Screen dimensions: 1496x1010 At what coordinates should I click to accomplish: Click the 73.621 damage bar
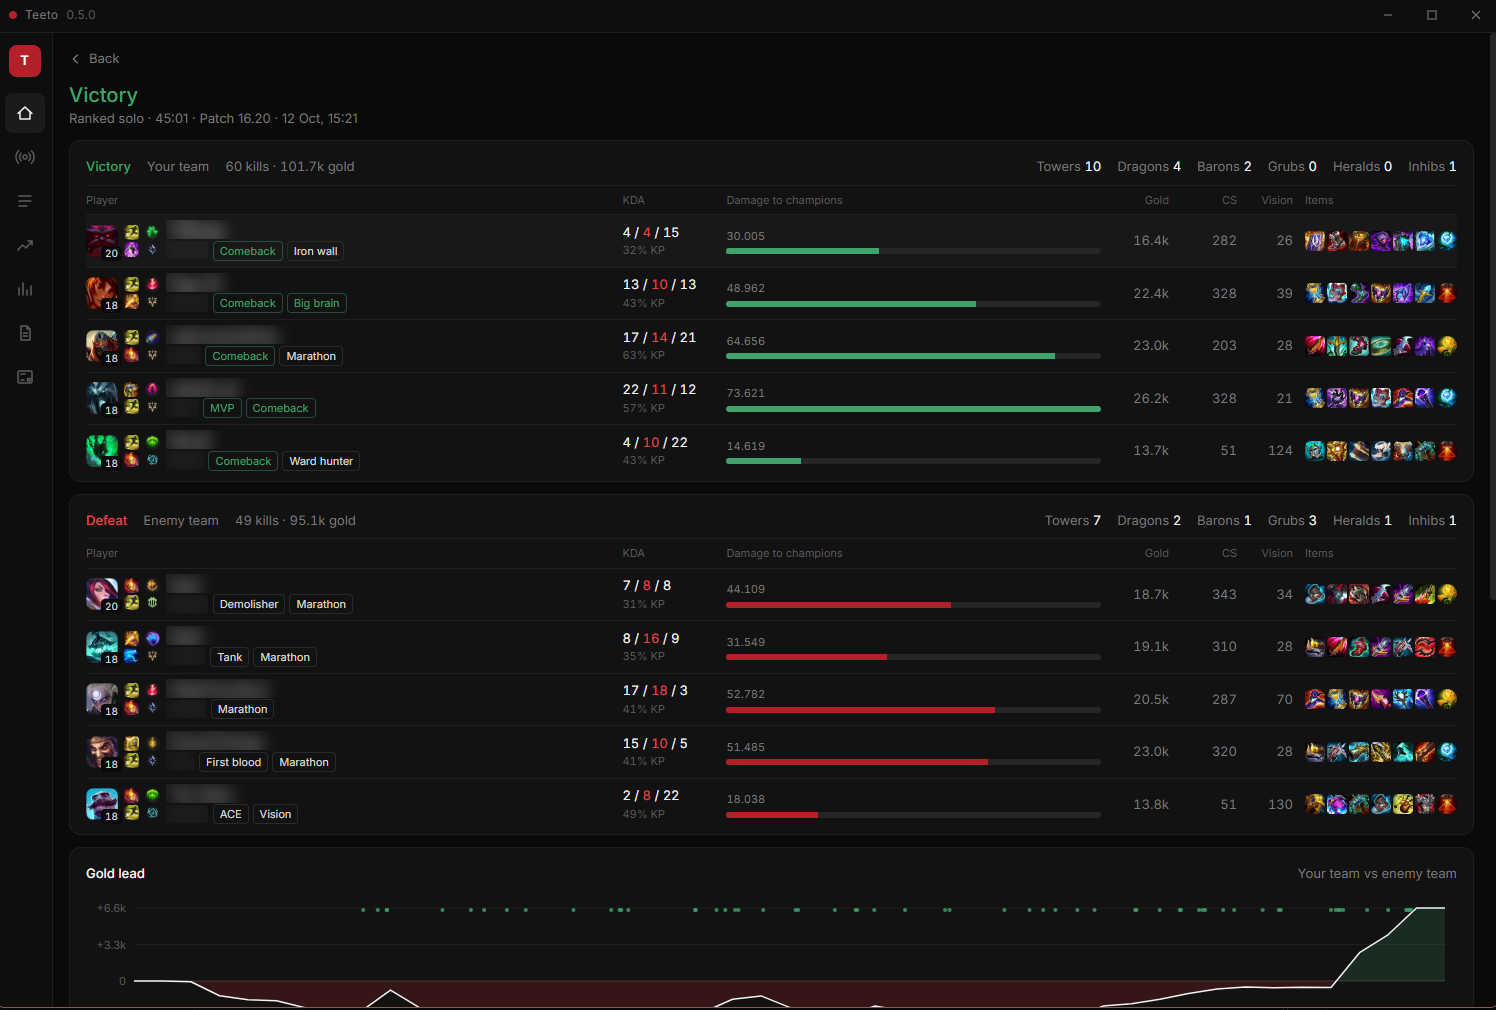(913, 409)
